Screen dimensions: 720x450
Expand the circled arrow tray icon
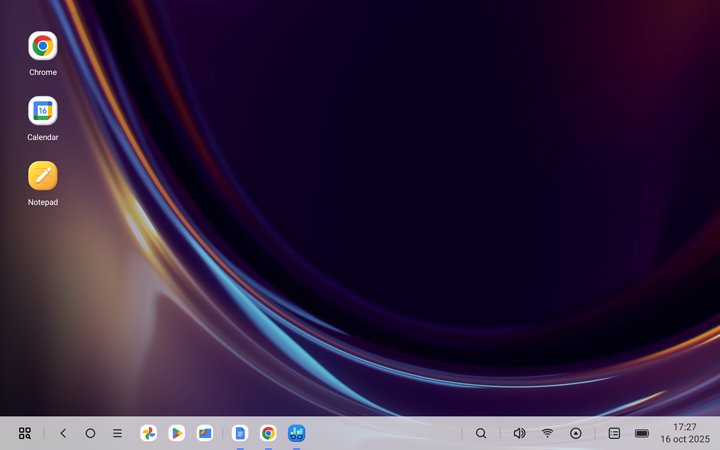tap(575, 433)
